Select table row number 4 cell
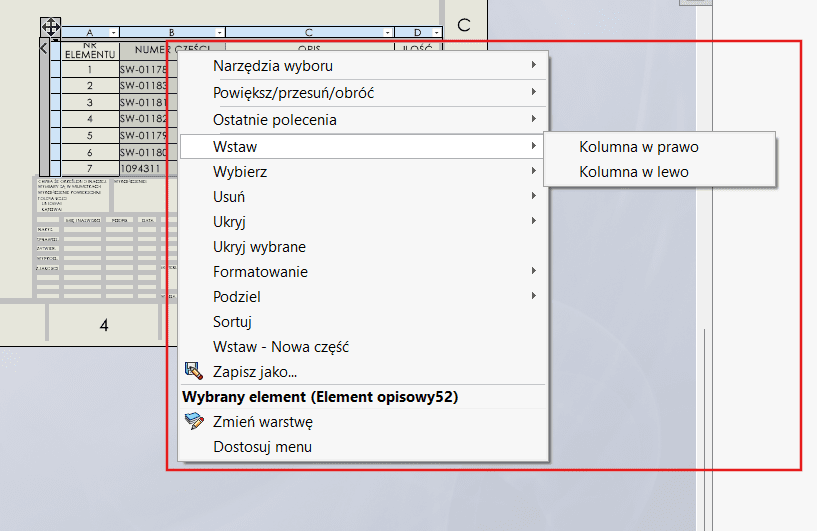The height and width of the screenshot is (531, 817). click(90, 119)
